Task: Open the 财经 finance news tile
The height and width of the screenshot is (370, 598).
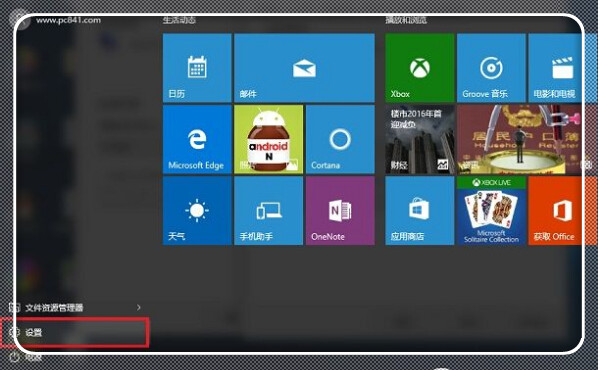Action: [420, 139]
